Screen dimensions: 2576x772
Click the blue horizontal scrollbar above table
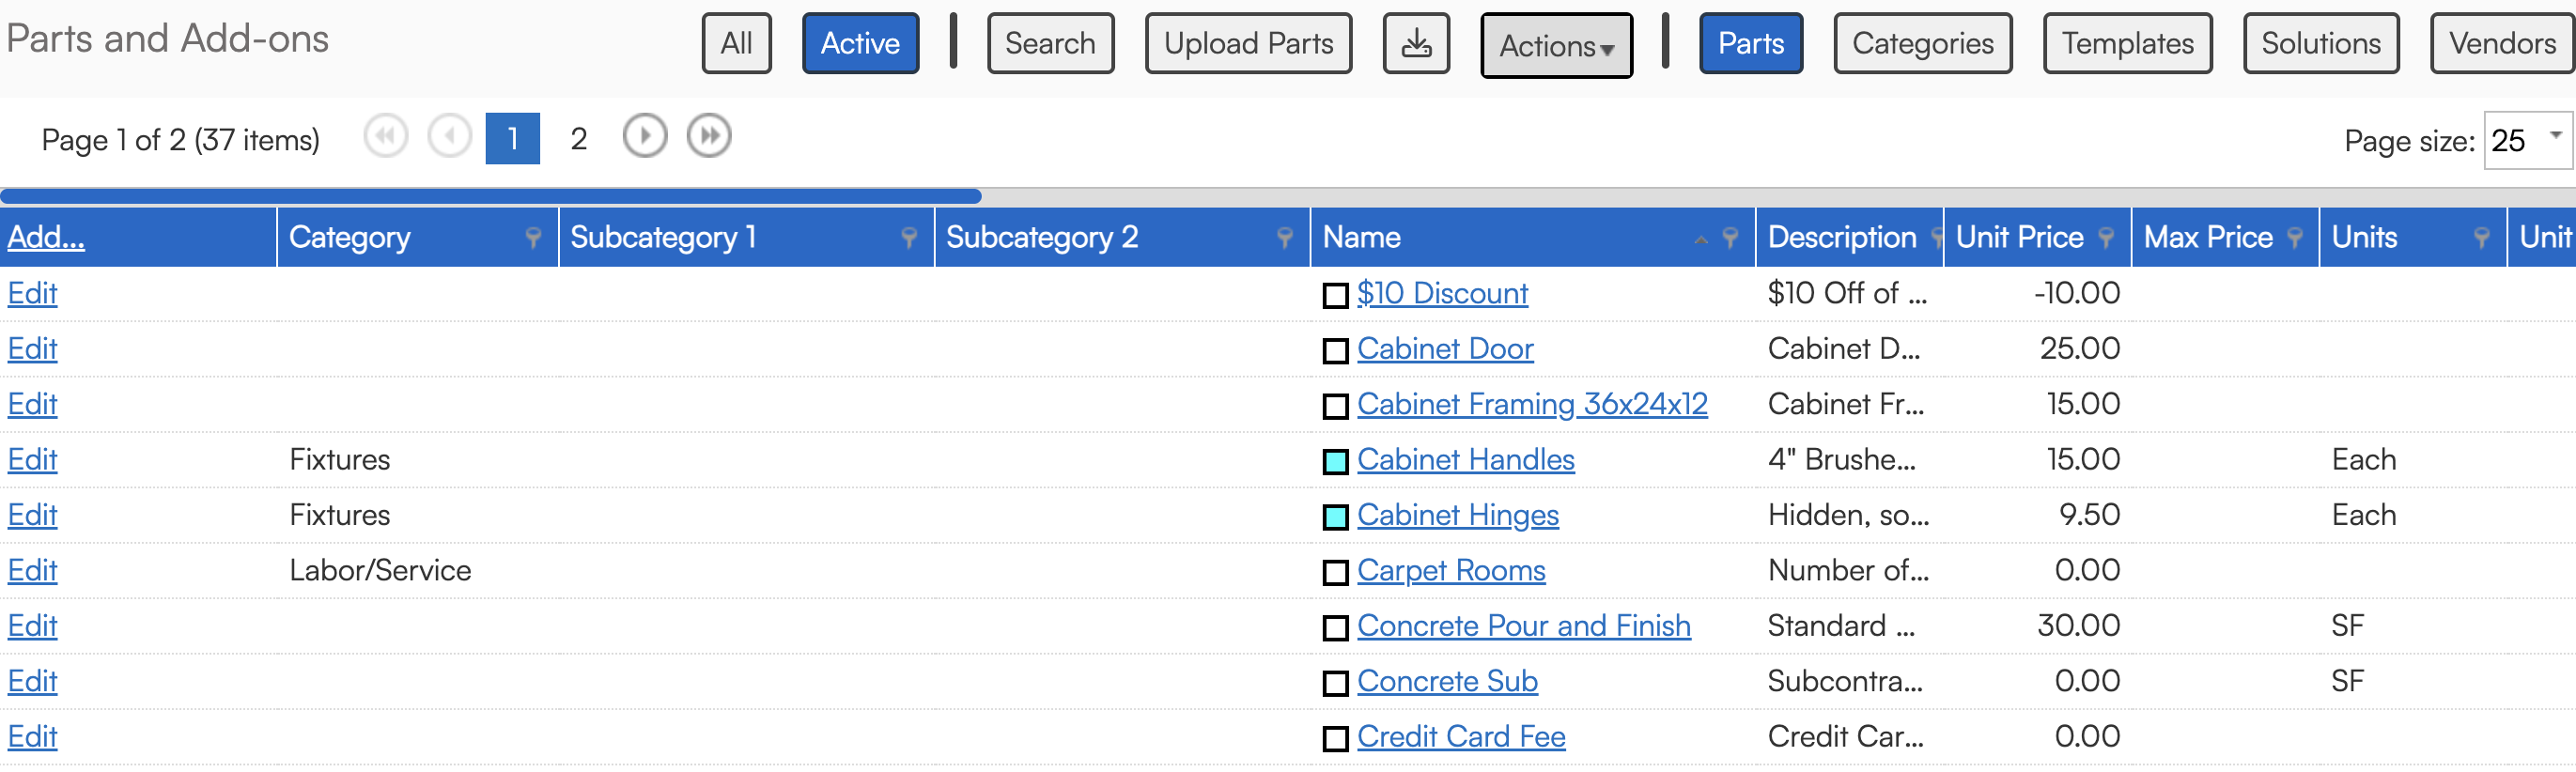(490, 196)
